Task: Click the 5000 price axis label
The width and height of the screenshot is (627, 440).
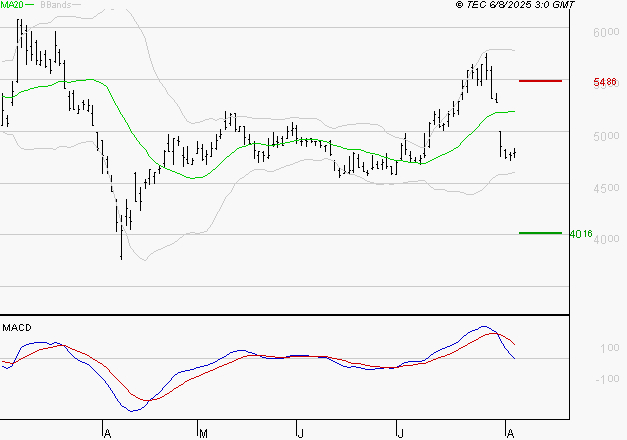Action: [x=606, y=136]
